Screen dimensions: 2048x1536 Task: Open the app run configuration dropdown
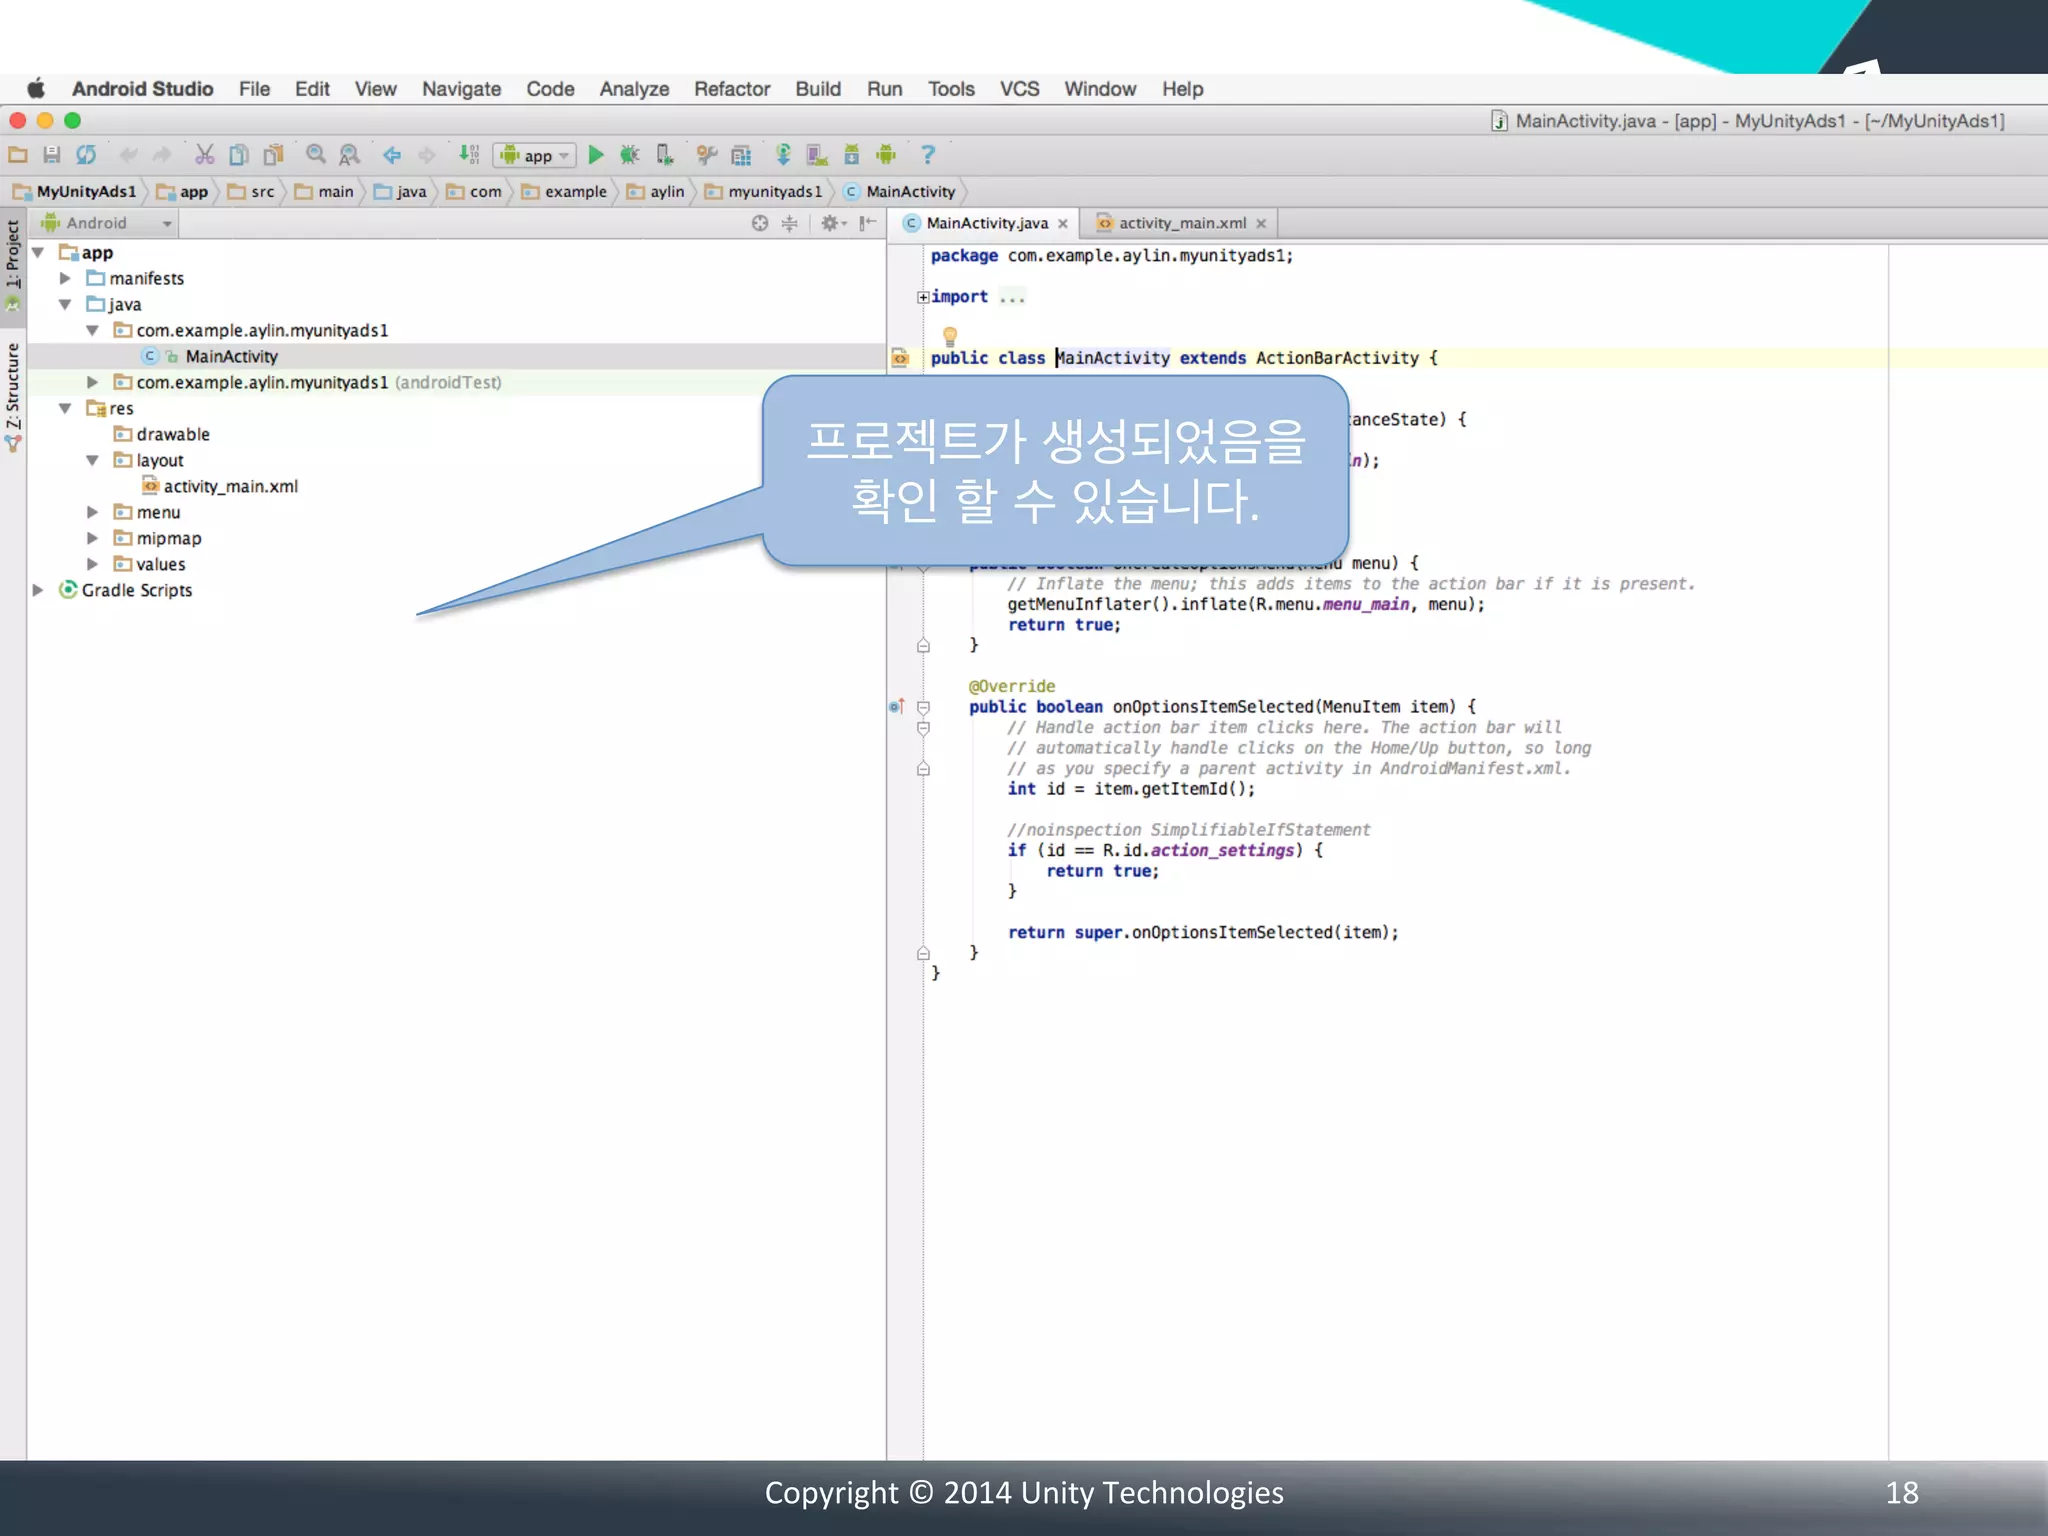[535, 155]
